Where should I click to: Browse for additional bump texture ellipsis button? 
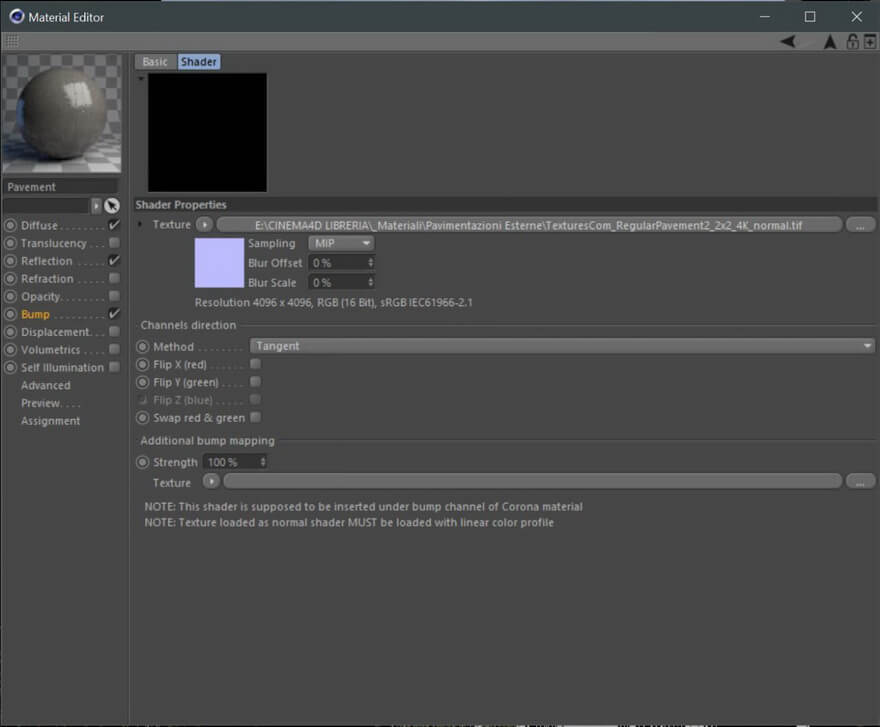click(860, 481)
